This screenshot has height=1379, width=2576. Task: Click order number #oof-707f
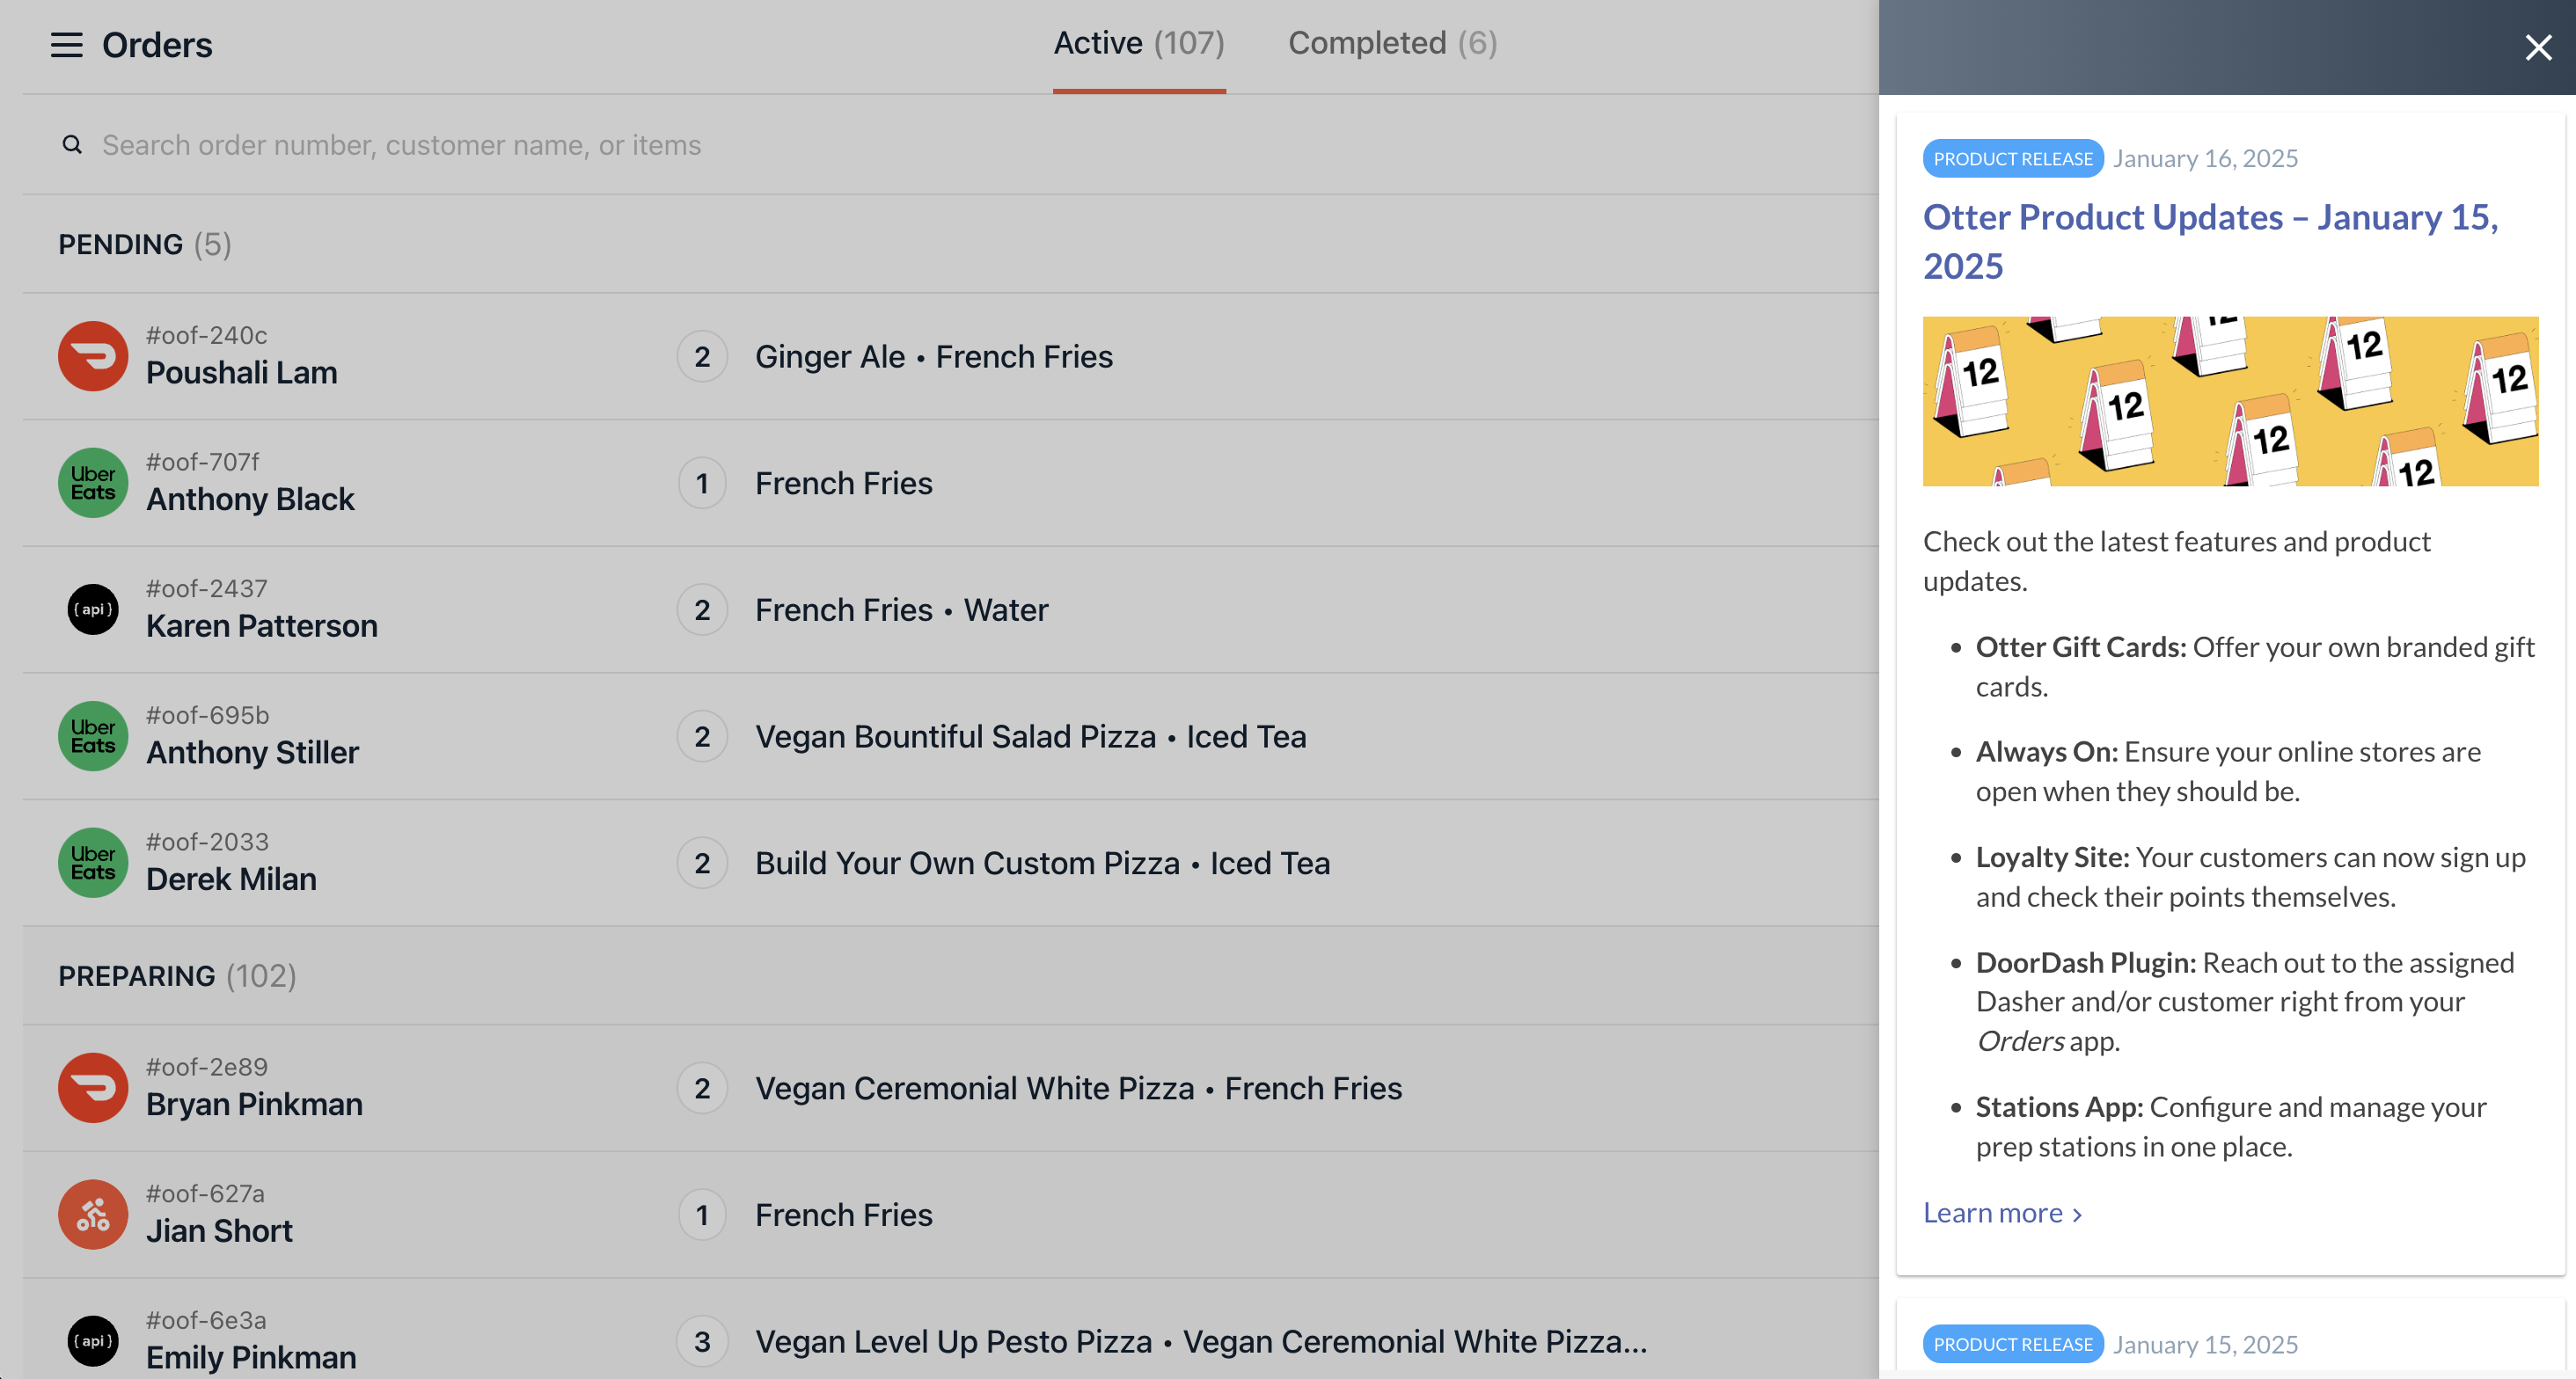pyautogui.click(x=202, y=462)
